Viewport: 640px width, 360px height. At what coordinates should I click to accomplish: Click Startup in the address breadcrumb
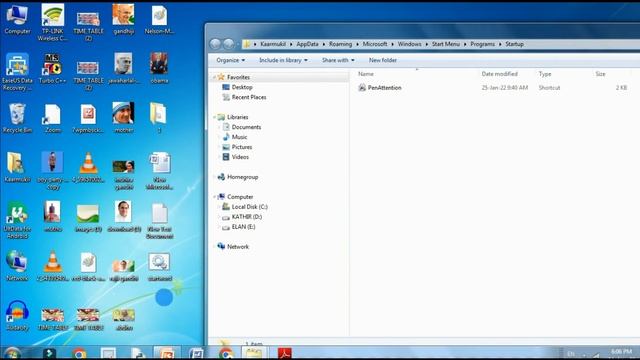(x=514, y=44)
